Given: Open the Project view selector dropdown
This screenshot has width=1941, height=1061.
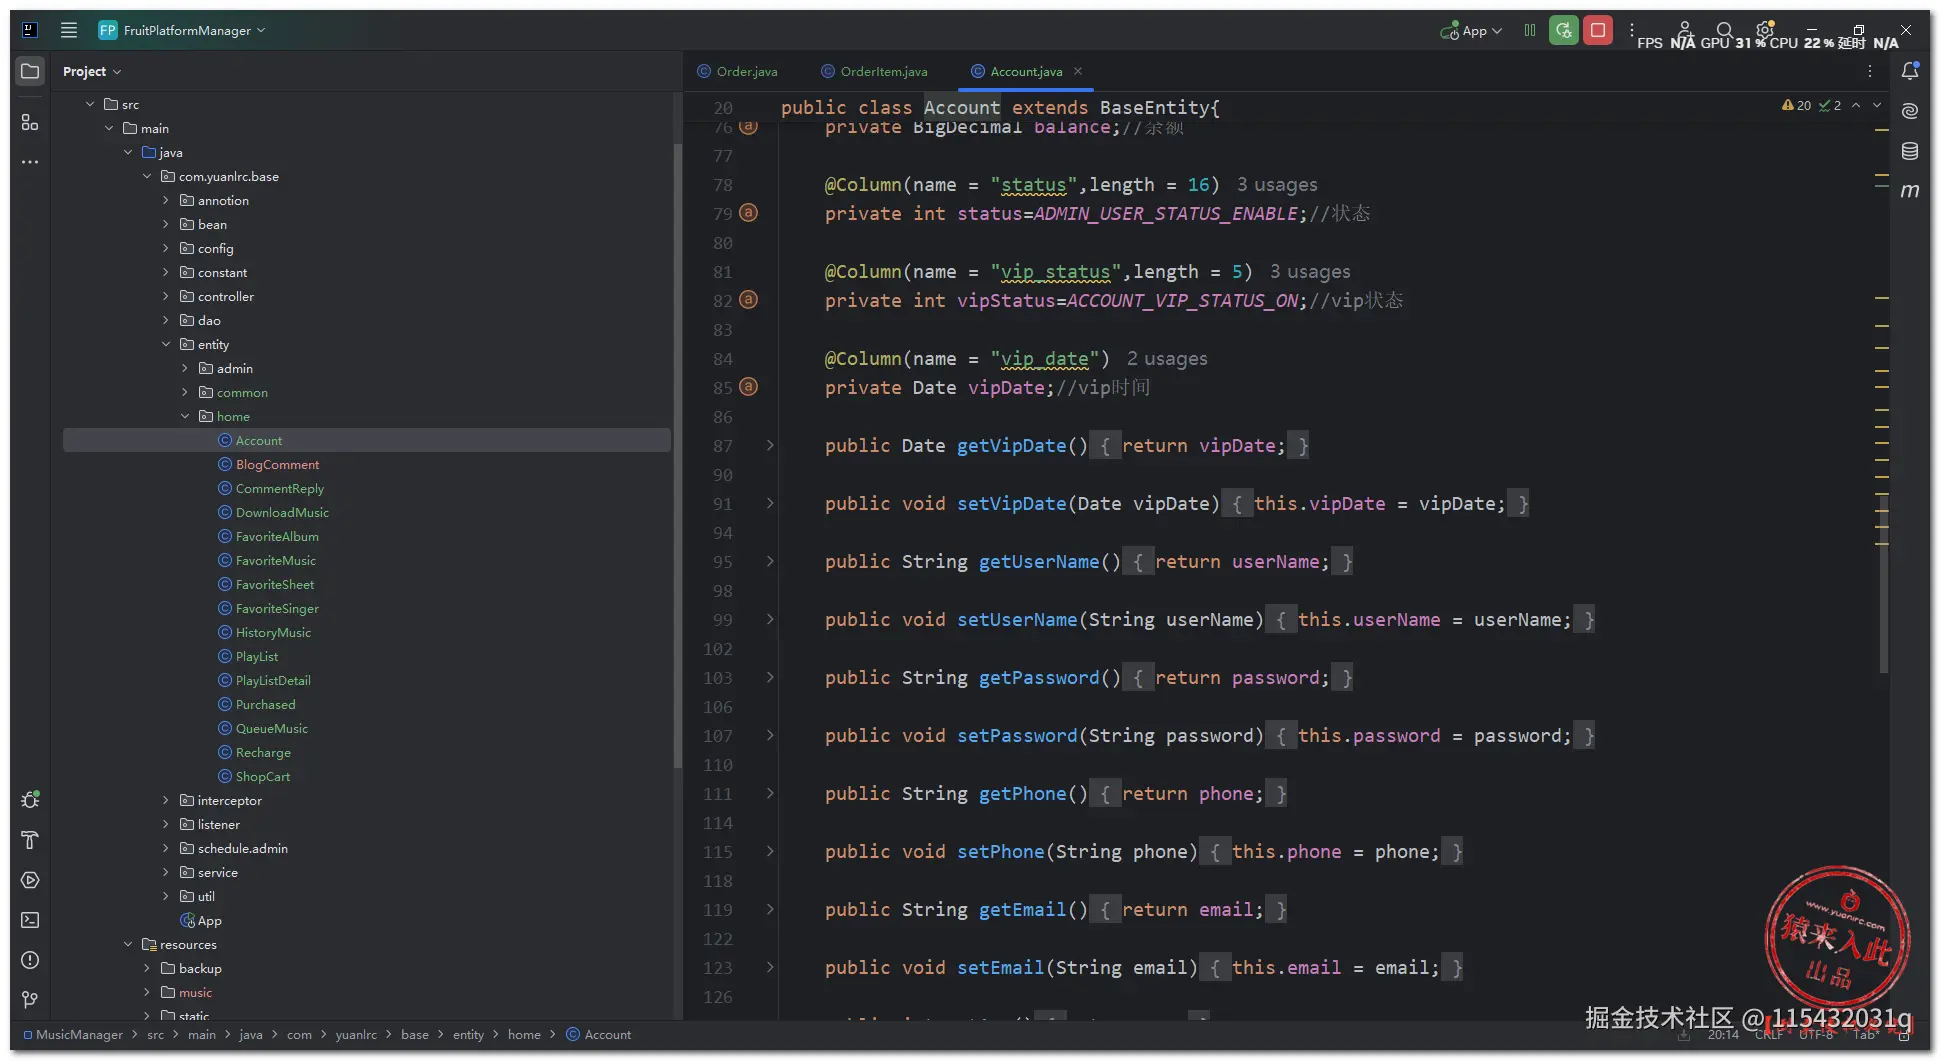Looking at the screenshot, I should (92, 71).
